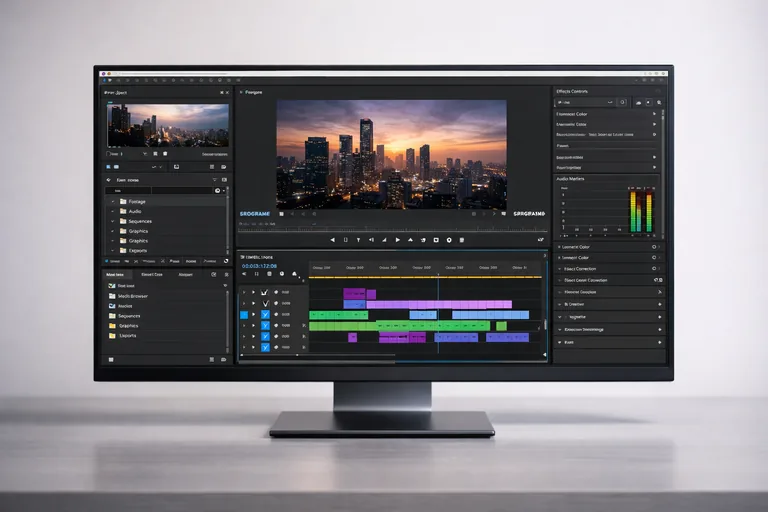Click the refresh icon ending the project panel's bottom row
The width and height of the screenshot is (768, 512).
pyautogui.click(x=226, y=261)
